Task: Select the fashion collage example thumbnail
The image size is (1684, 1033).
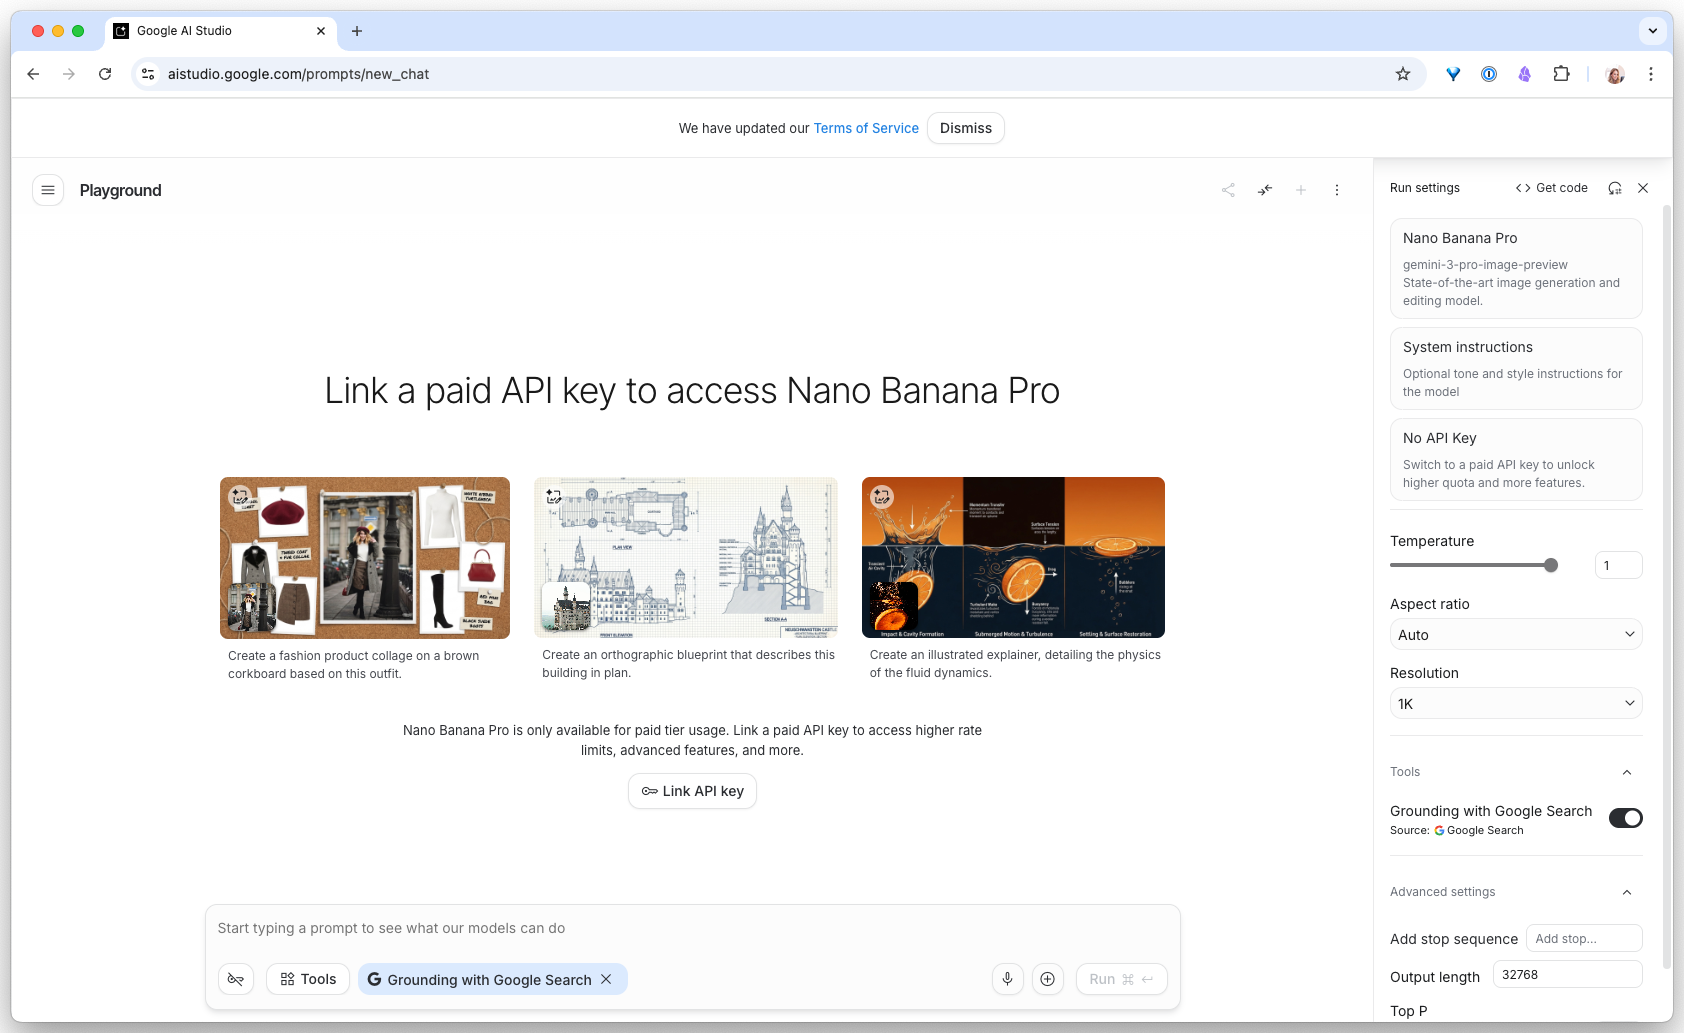Action: (365, 558)
